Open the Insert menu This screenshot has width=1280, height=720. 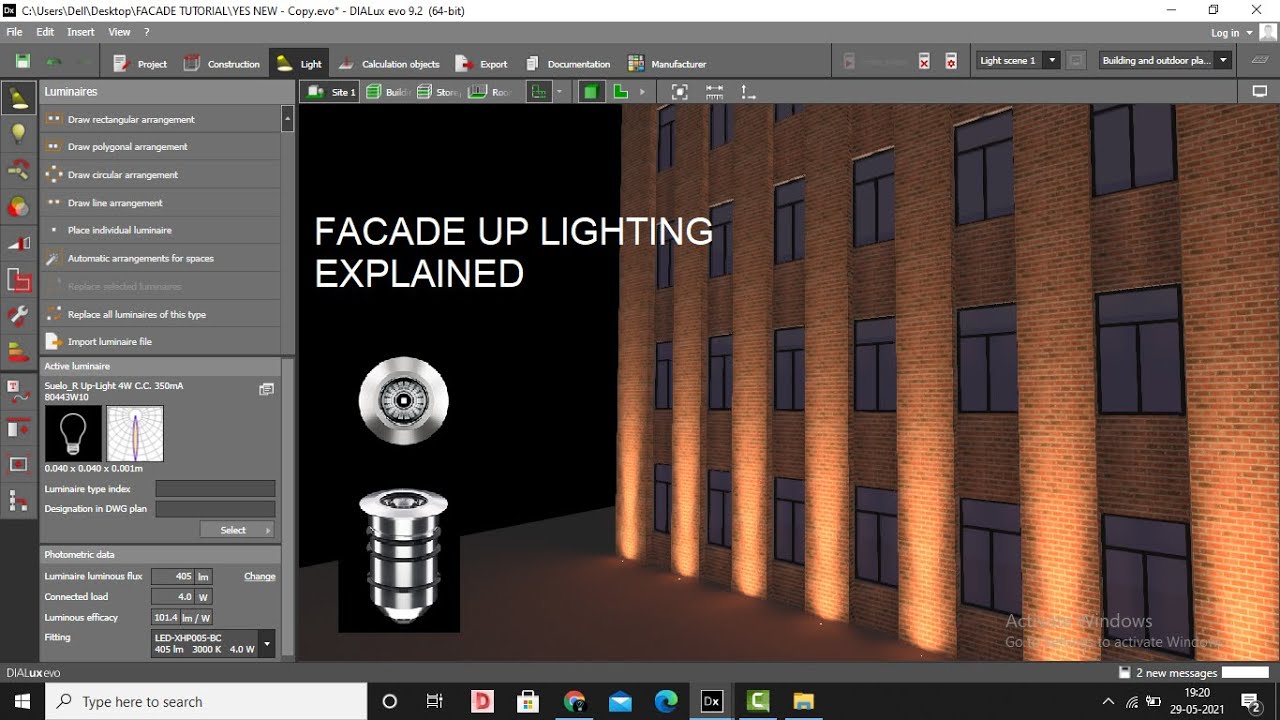81,32
